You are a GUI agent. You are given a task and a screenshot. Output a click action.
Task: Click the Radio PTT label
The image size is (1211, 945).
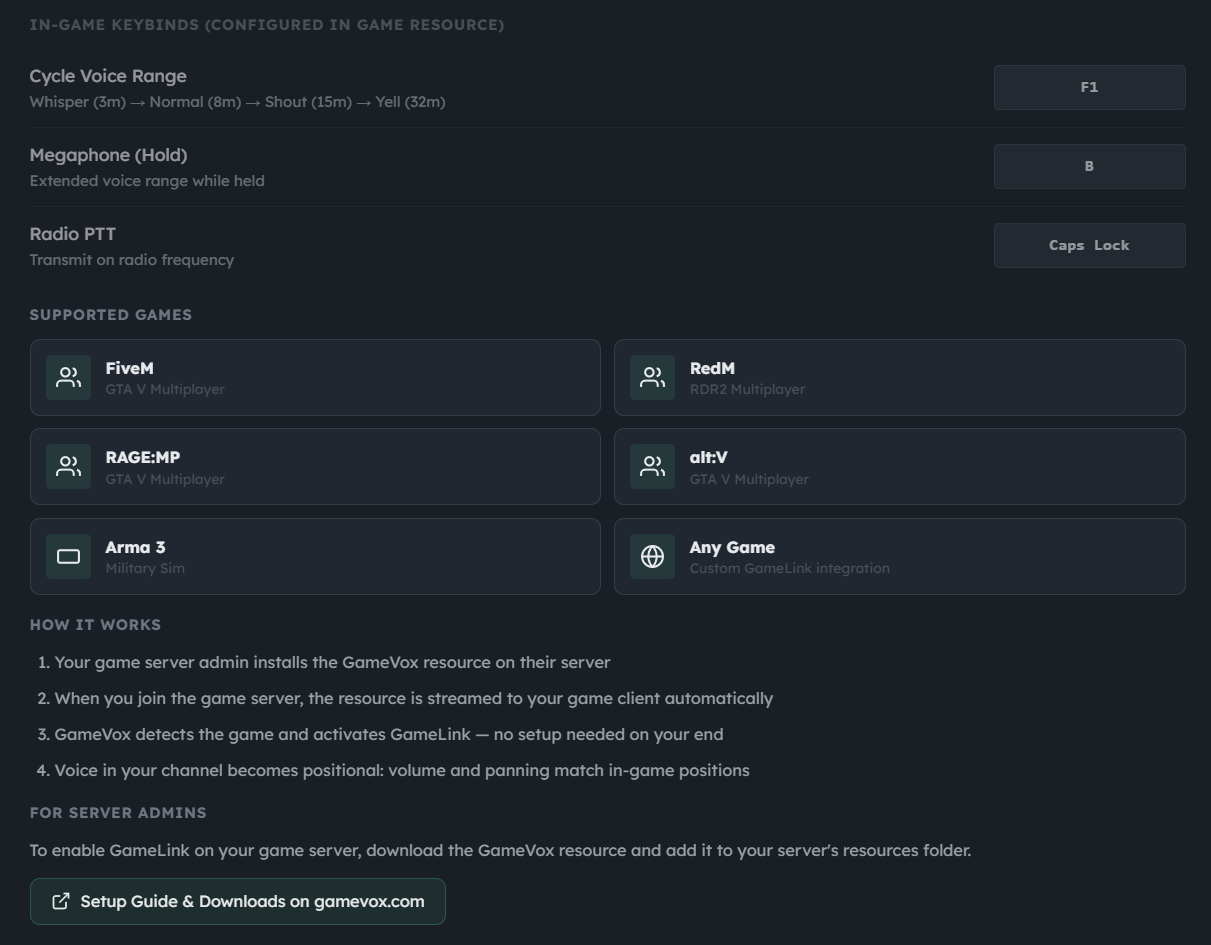click(x=73, y=234)
